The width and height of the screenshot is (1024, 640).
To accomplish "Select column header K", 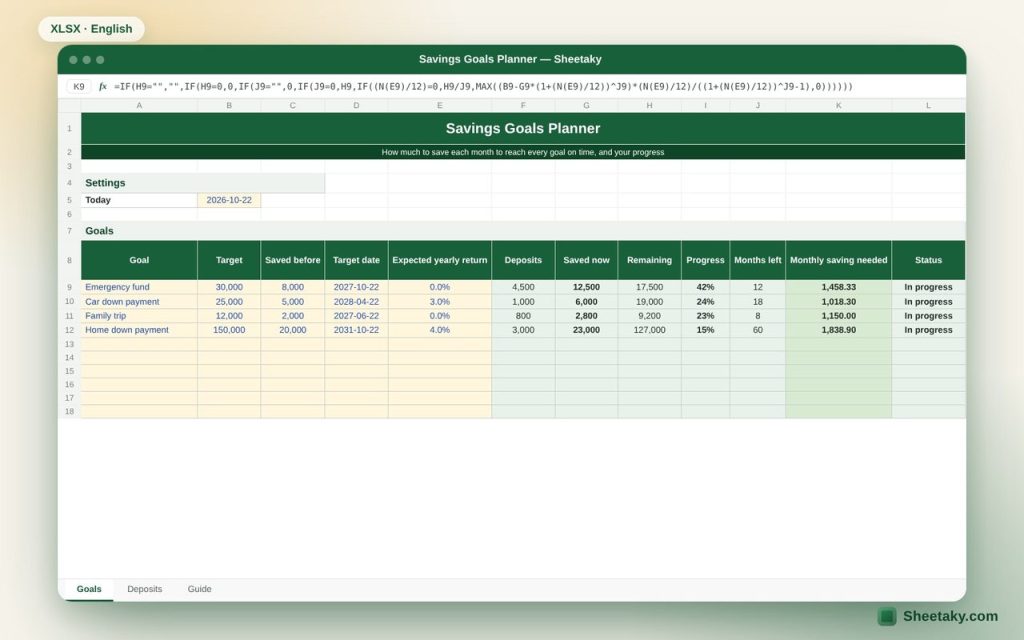I will 839,105.
